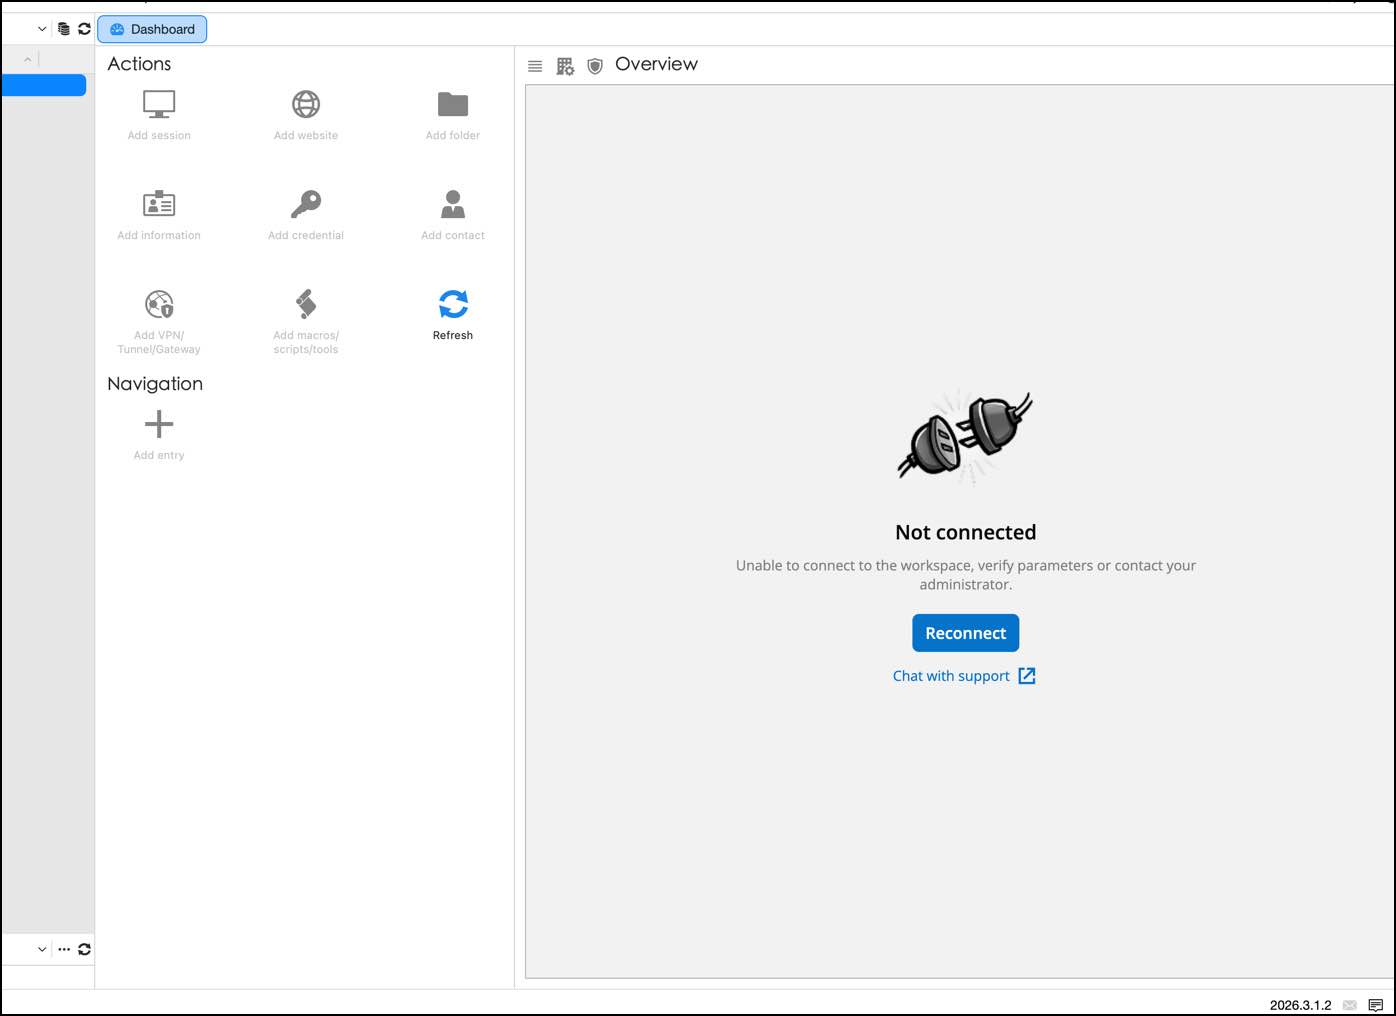Click the version number 2026.3.1.2
Screen dimensions: 1396x1016
point(1300,1005)
